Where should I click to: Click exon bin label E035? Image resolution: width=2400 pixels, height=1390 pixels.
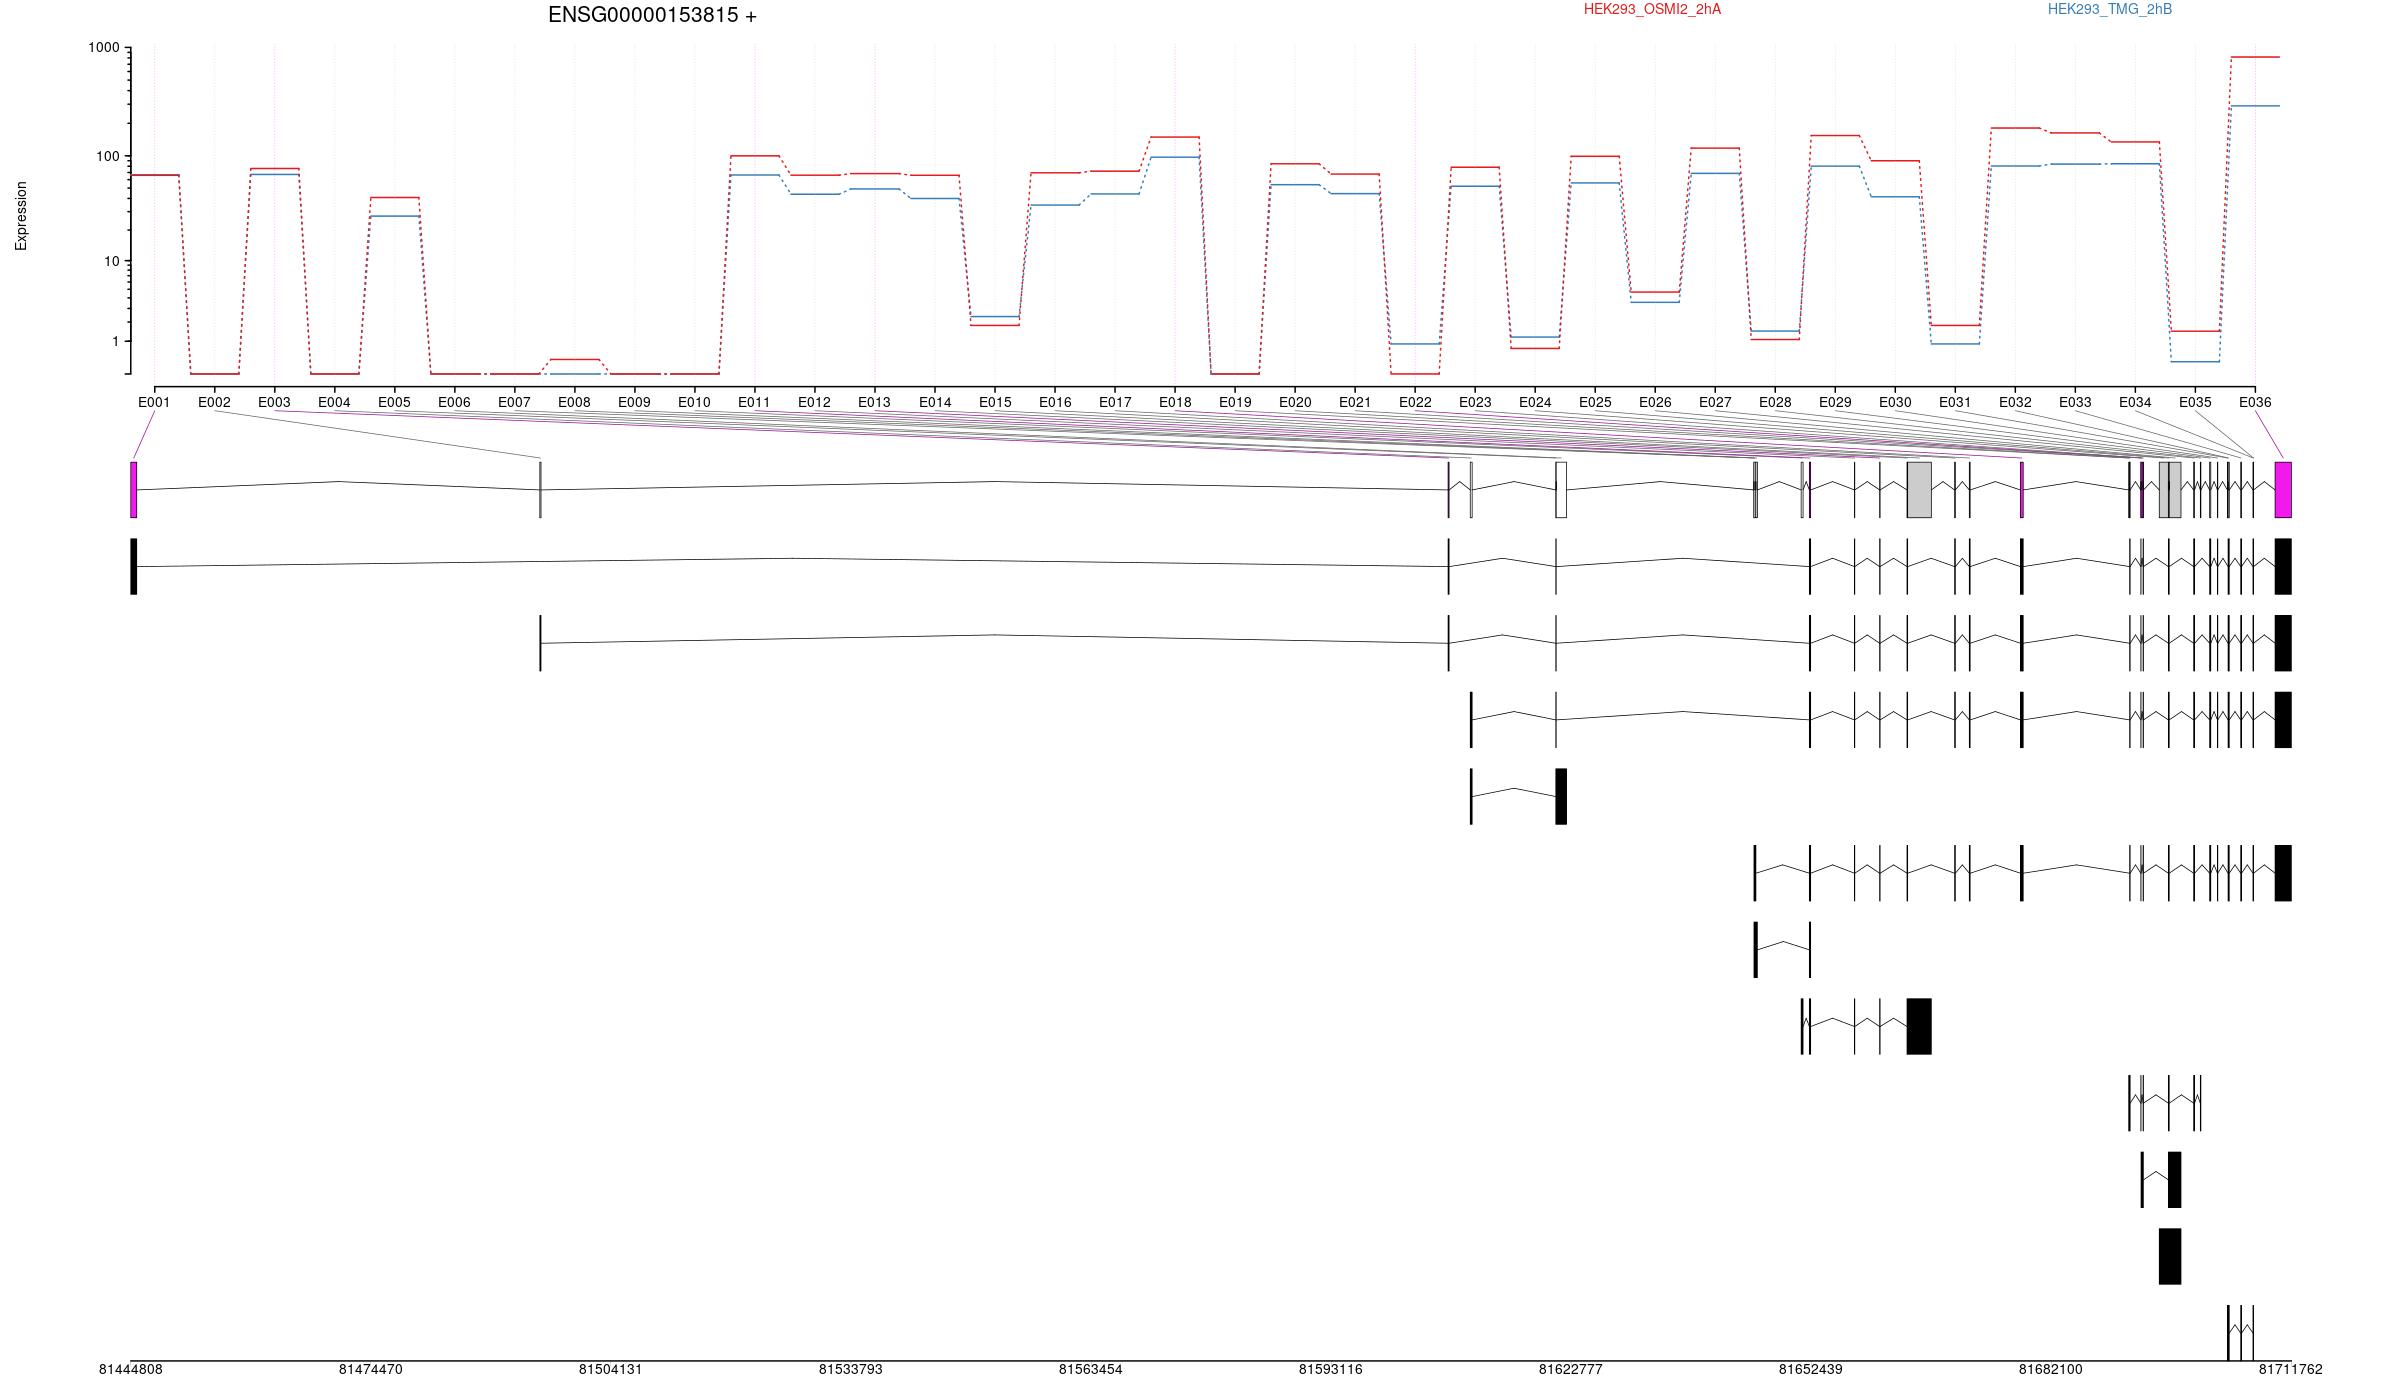click(x=2195, y=402)
